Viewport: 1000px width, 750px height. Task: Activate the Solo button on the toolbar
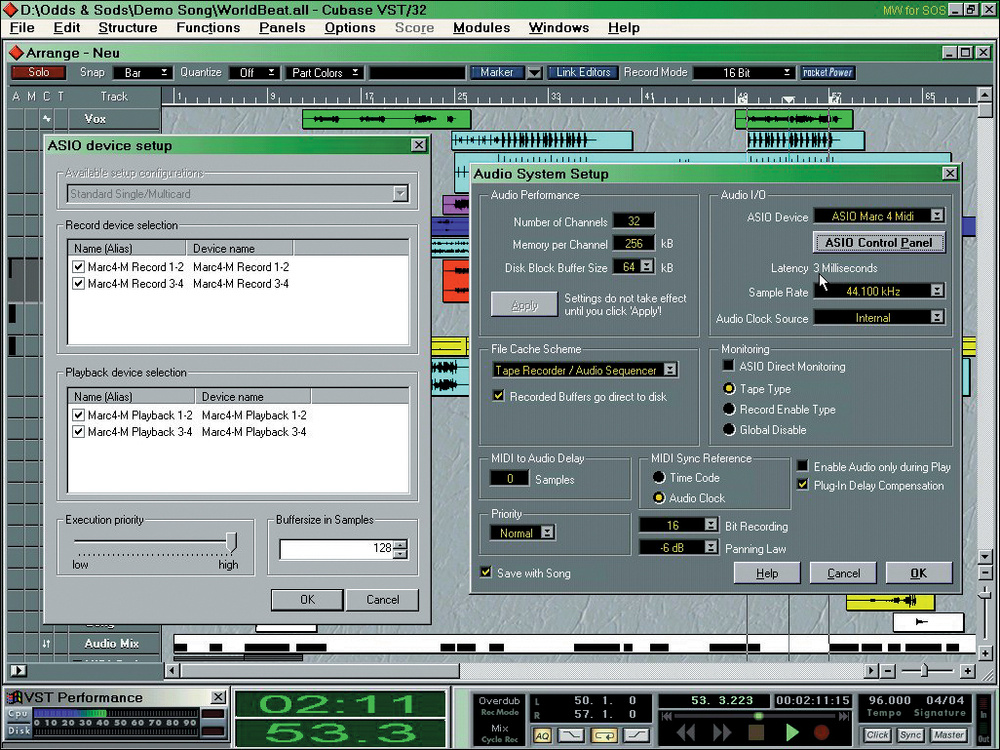pyautogui.click(x=38, y=72)
